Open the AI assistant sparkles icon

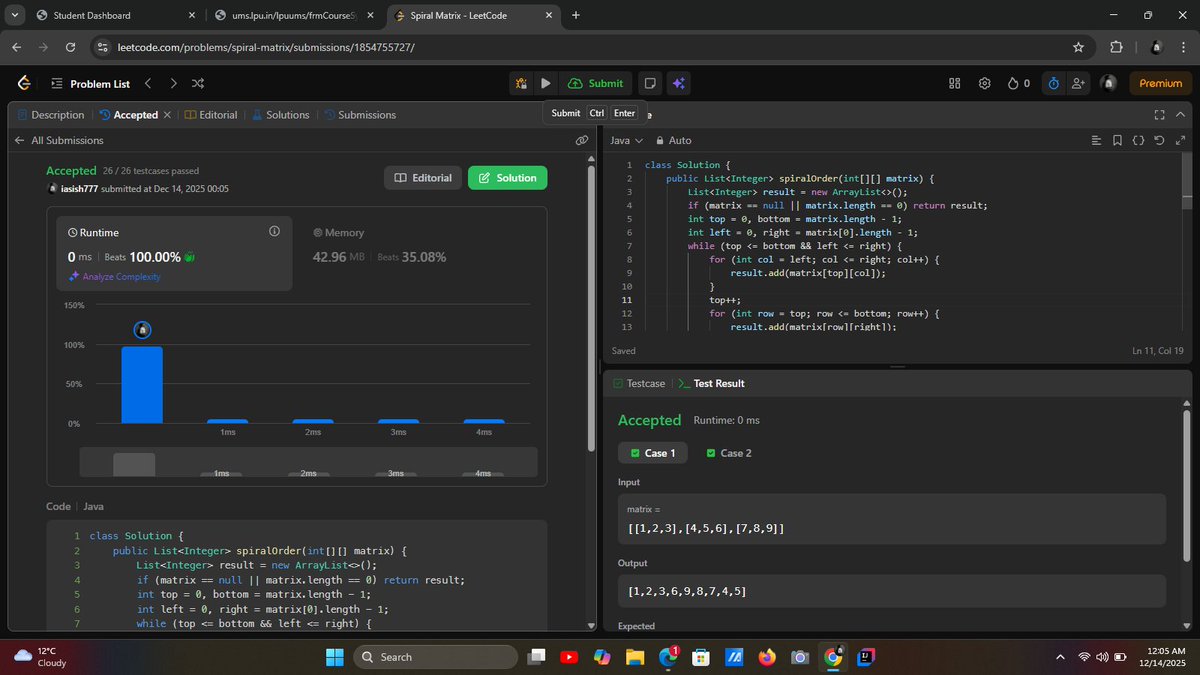click(679, 83)
